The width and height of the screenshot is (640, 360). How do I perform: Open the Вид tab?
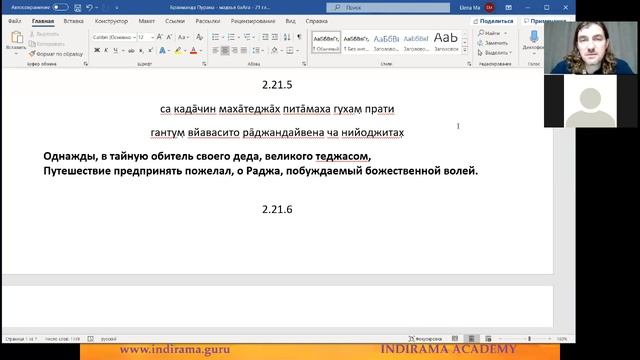tap(290, 21)
